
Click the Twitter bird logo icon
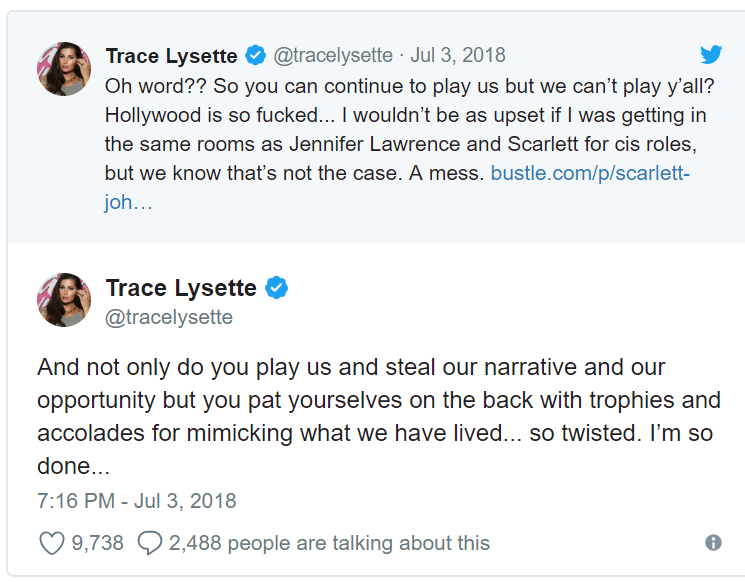tap(710, 56)
